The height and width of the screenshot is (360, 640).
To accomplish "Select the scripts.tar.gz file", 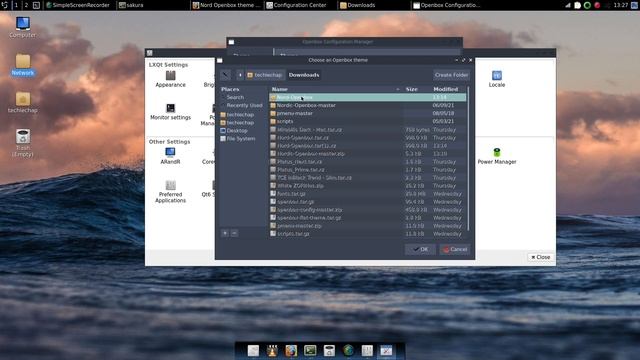I will tap(367, 234).
